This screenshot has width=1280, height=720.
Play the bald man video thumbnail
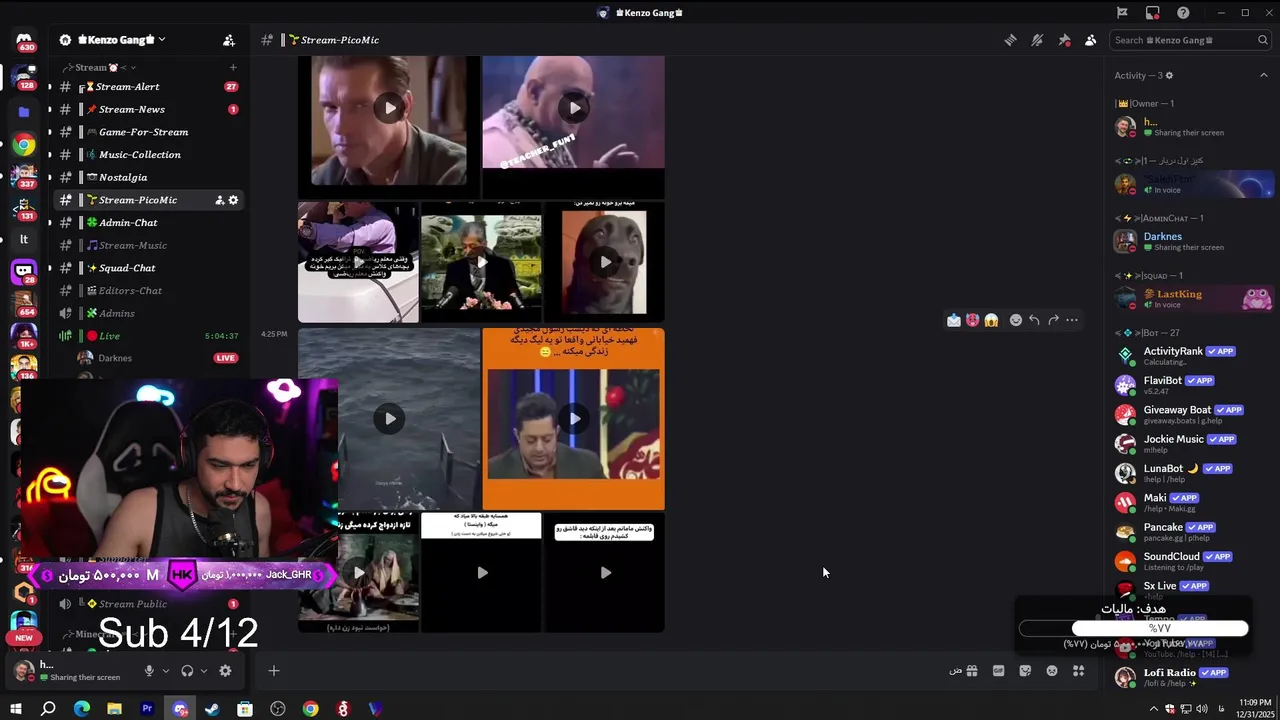(573, 108)
